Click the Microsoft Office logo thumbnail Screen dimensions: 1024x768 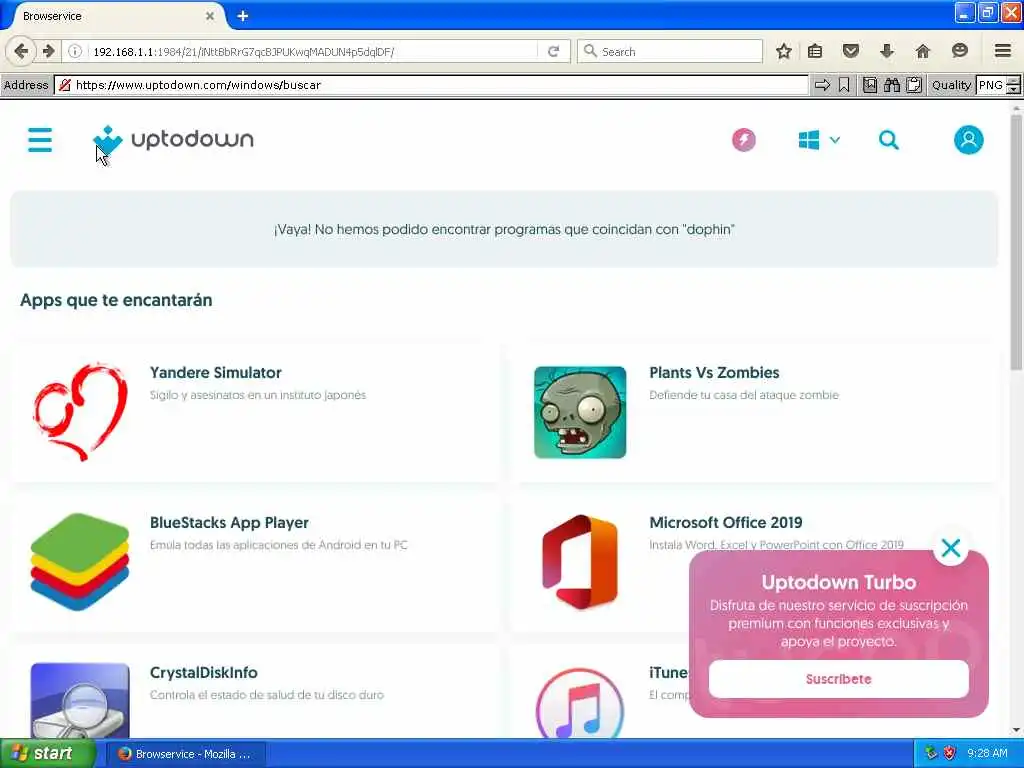(580, 562)
